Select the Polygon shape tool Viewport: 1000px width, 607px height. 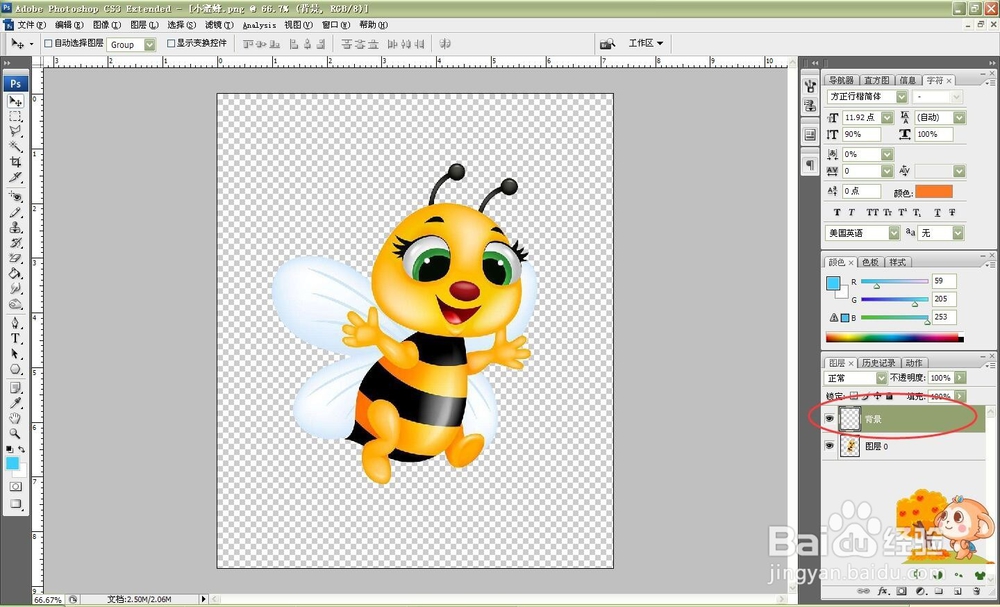pyautogui.click(x=15, y=370)
